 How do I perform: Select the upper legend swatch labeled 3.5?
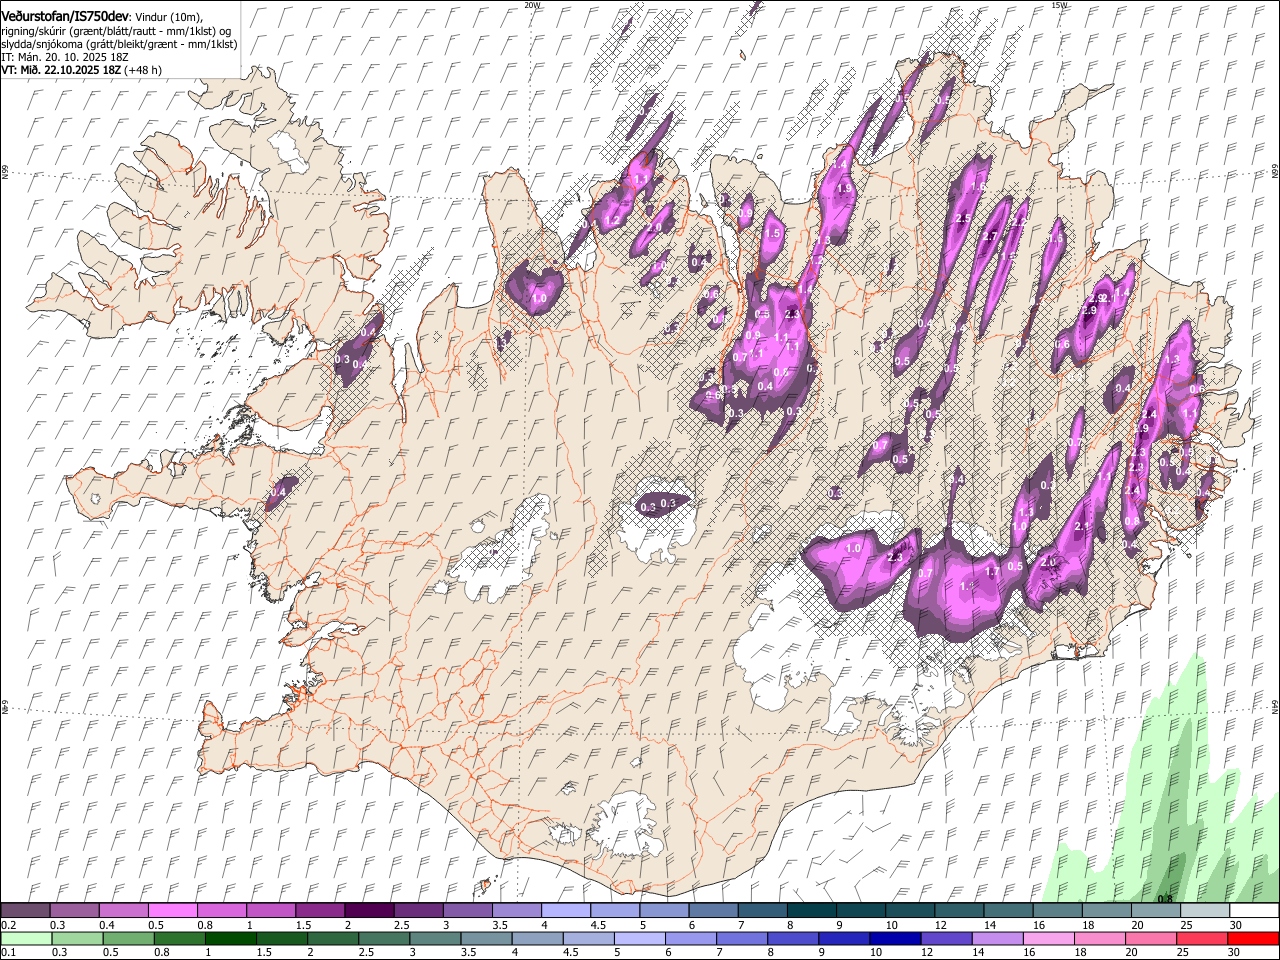pyautogui.click(x=516, y=911)
